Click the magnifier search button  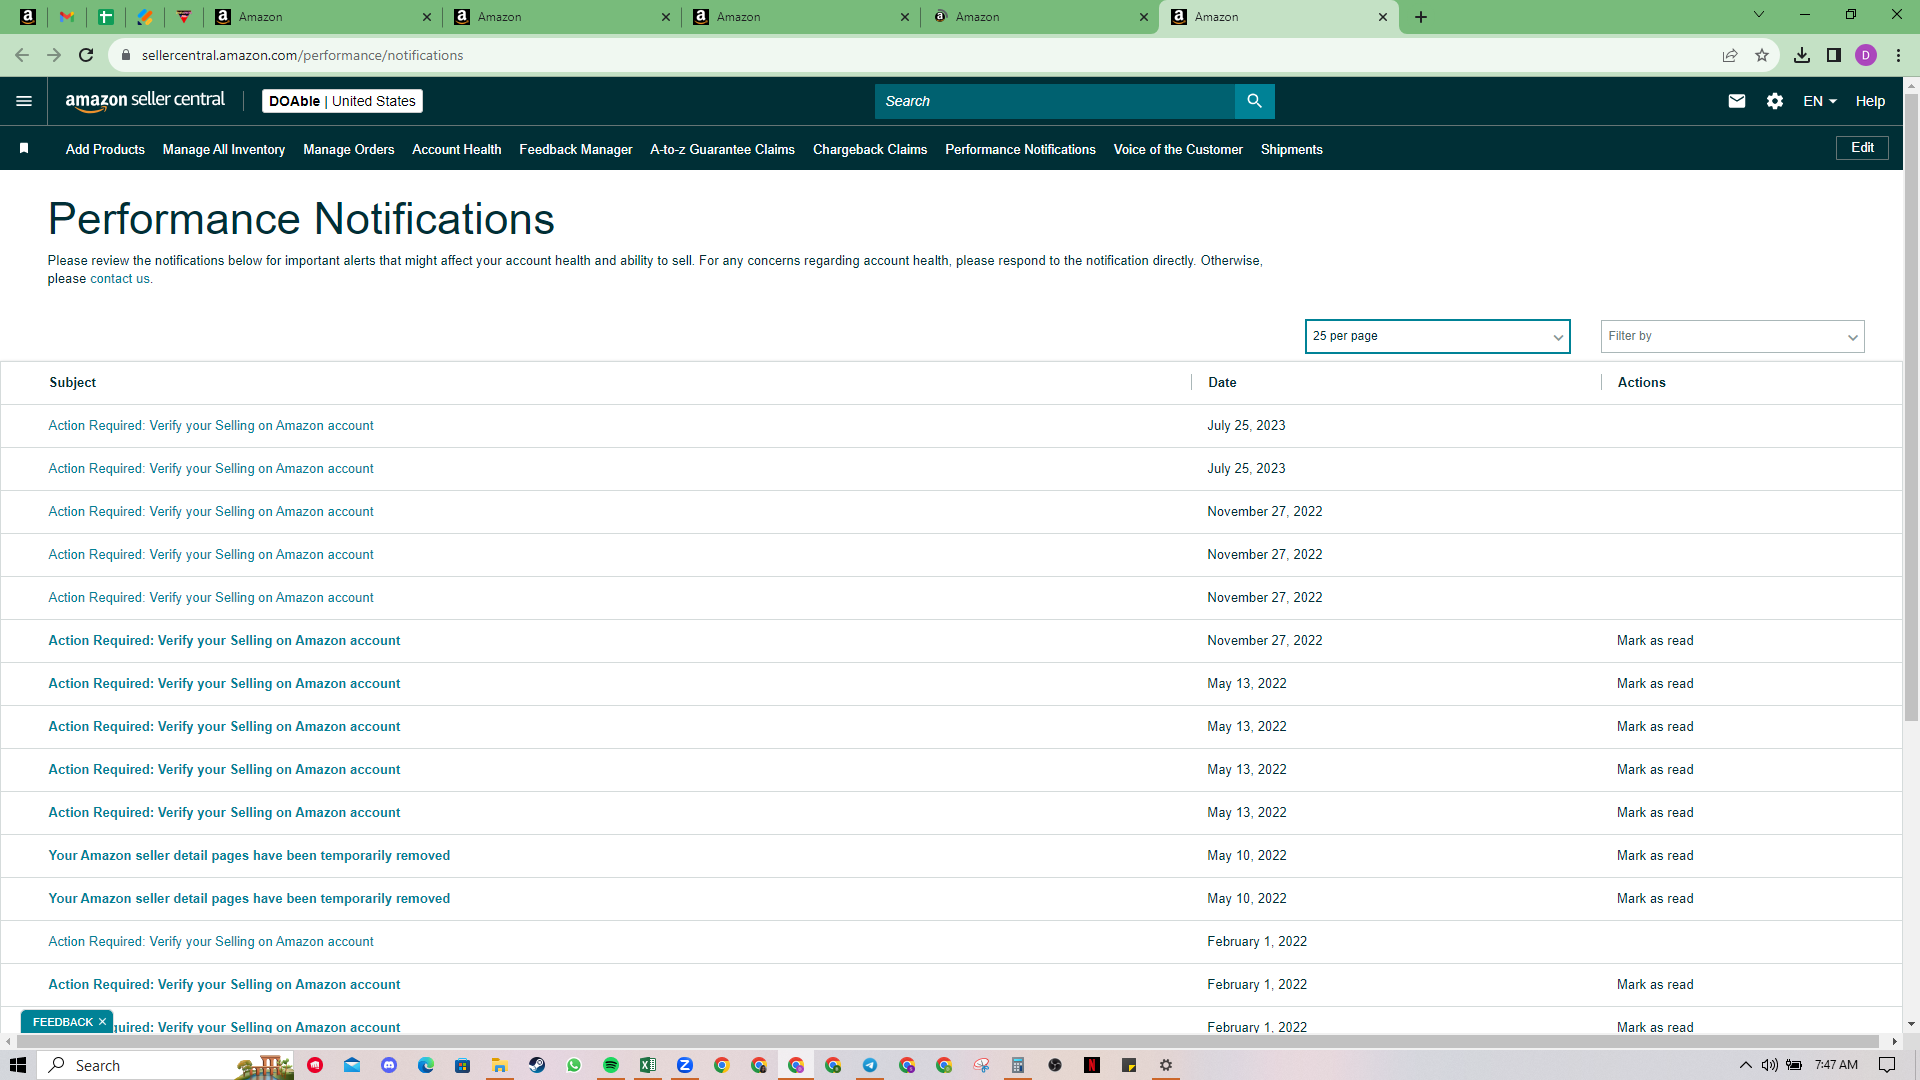1254,101
